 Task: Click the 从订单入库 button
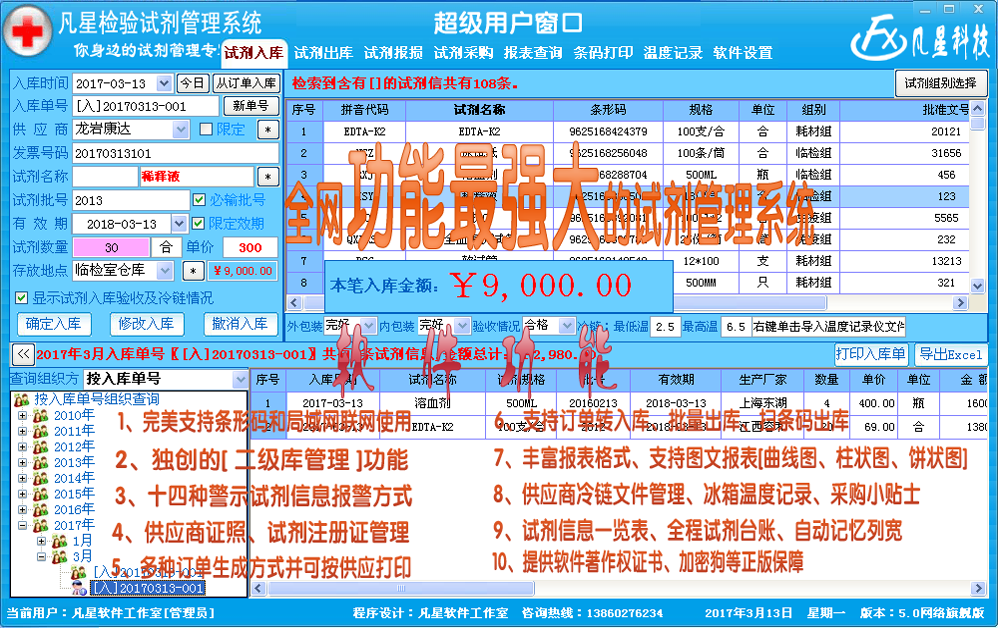(x=246, y=83)
